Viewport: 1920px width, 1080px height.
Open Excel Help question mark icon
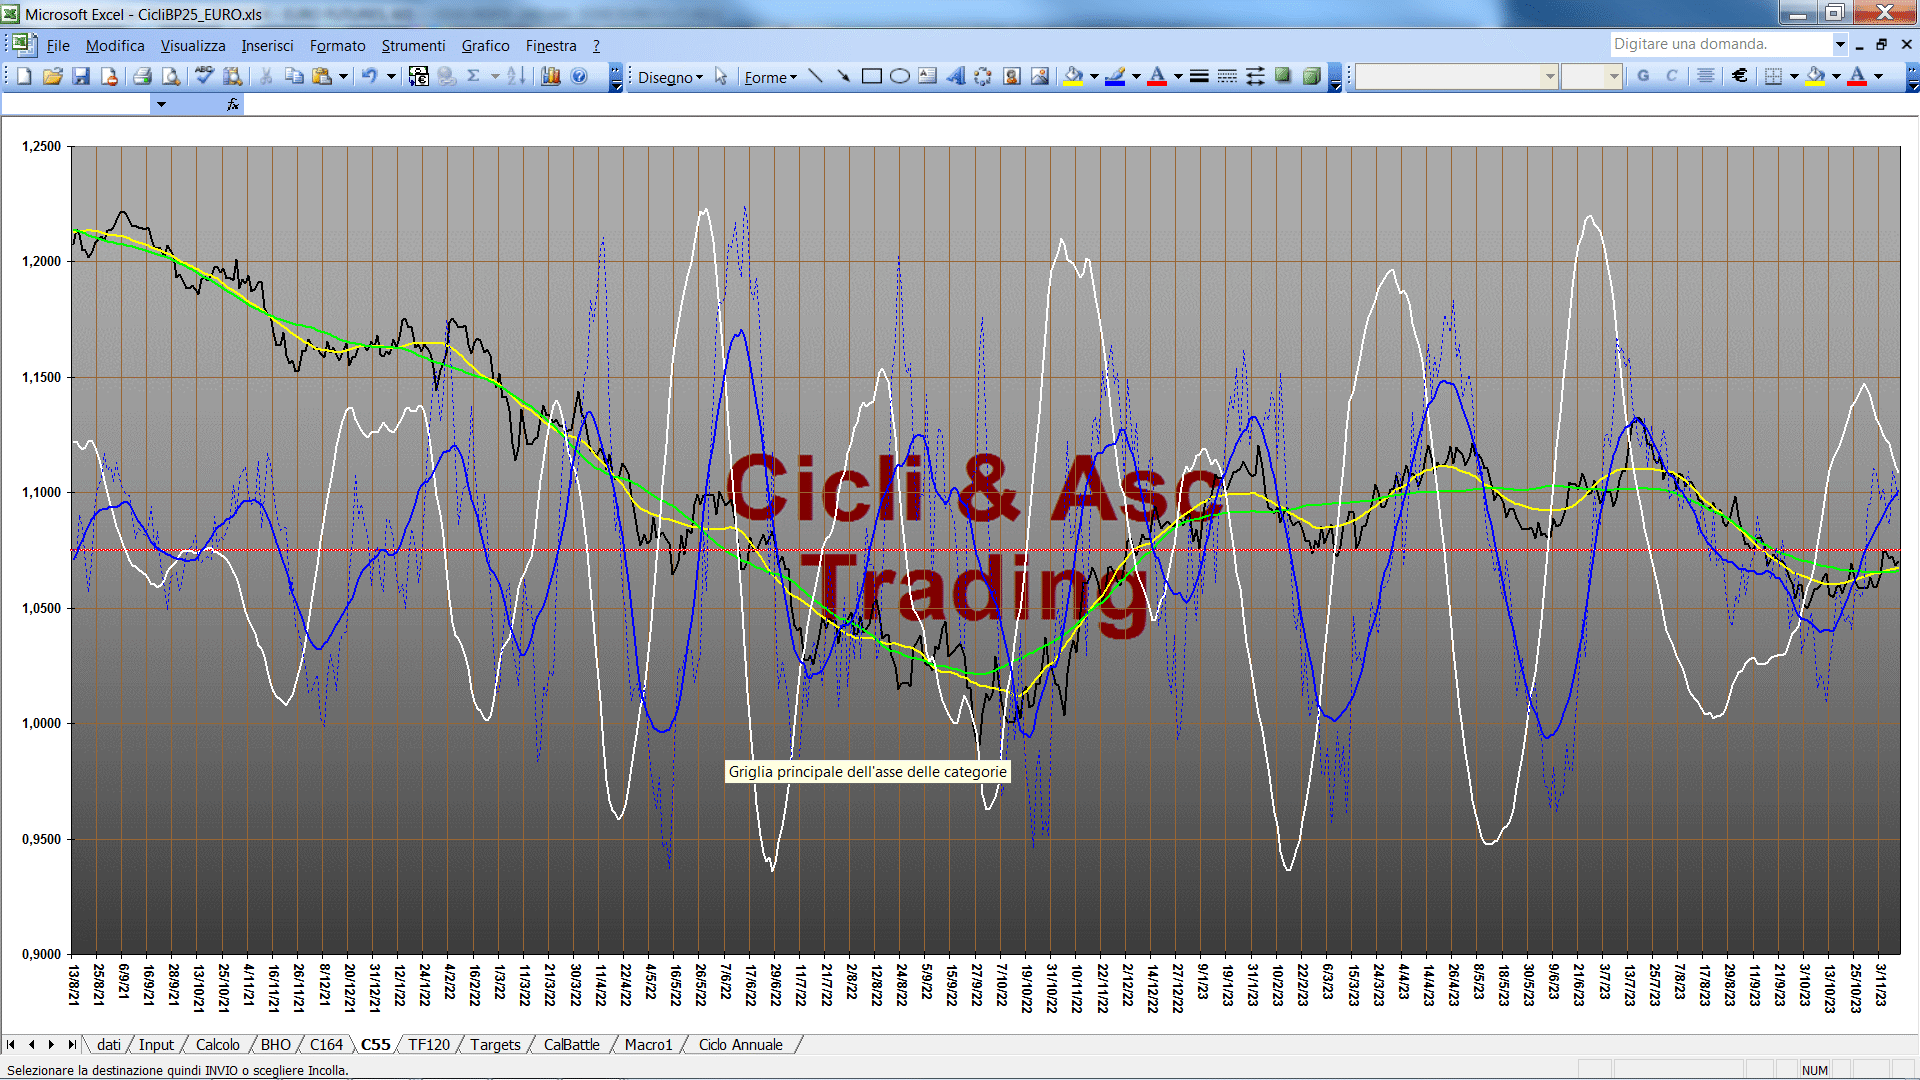579,76
